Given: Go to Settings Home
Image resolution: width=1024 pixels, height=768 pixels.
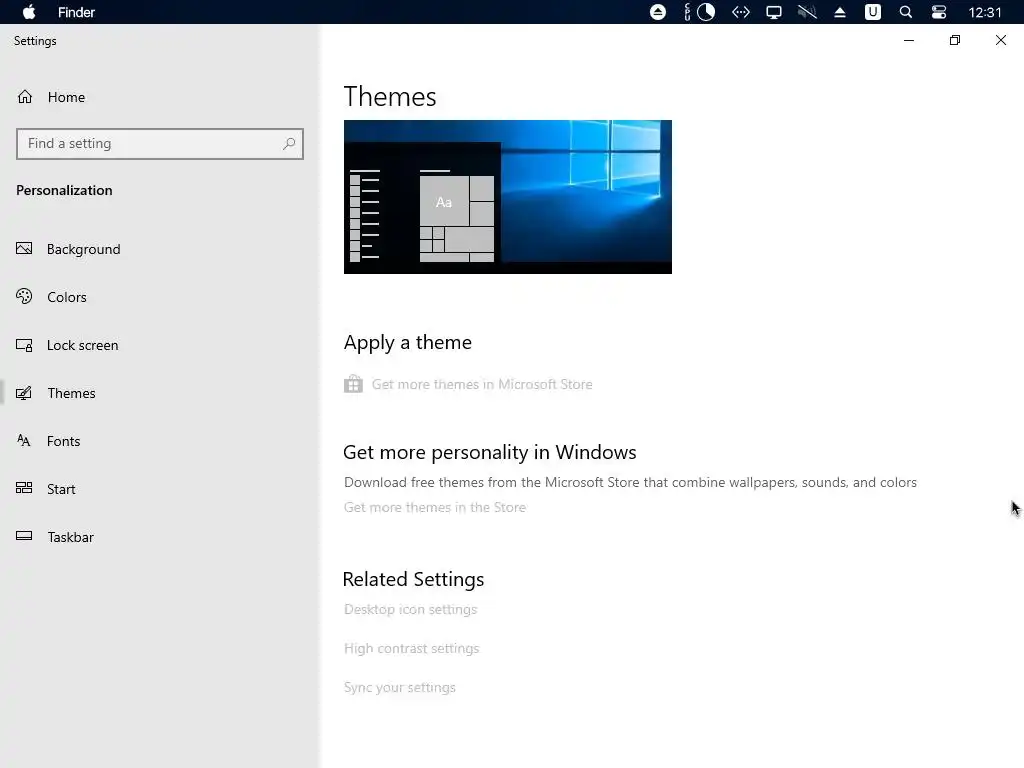Looking at the screenshot, I should coord(66,97).
